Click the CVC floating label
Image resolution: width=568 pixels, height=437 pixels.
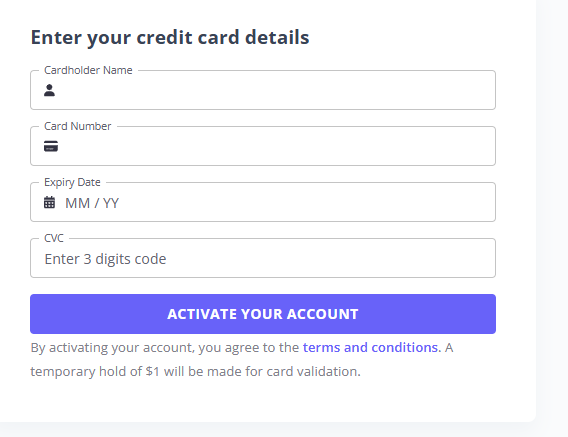[x=54, y=238]
